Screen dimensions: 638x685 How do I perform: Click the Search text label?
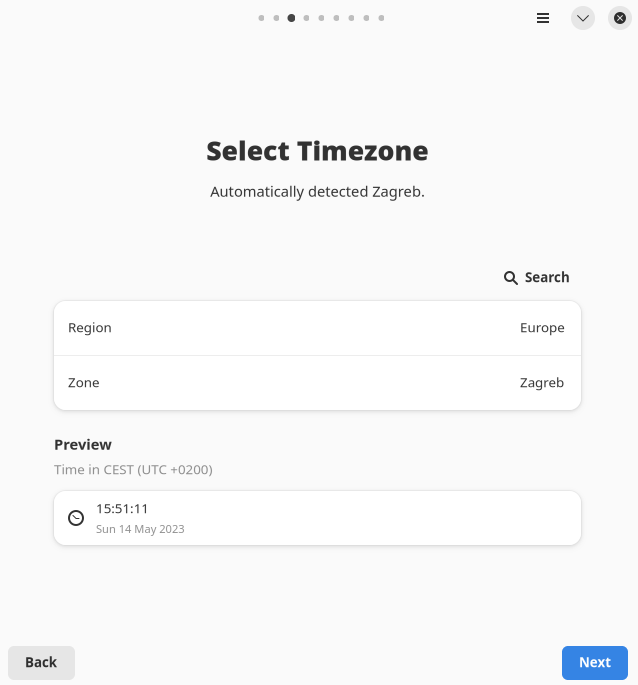[x=547, y=278]
